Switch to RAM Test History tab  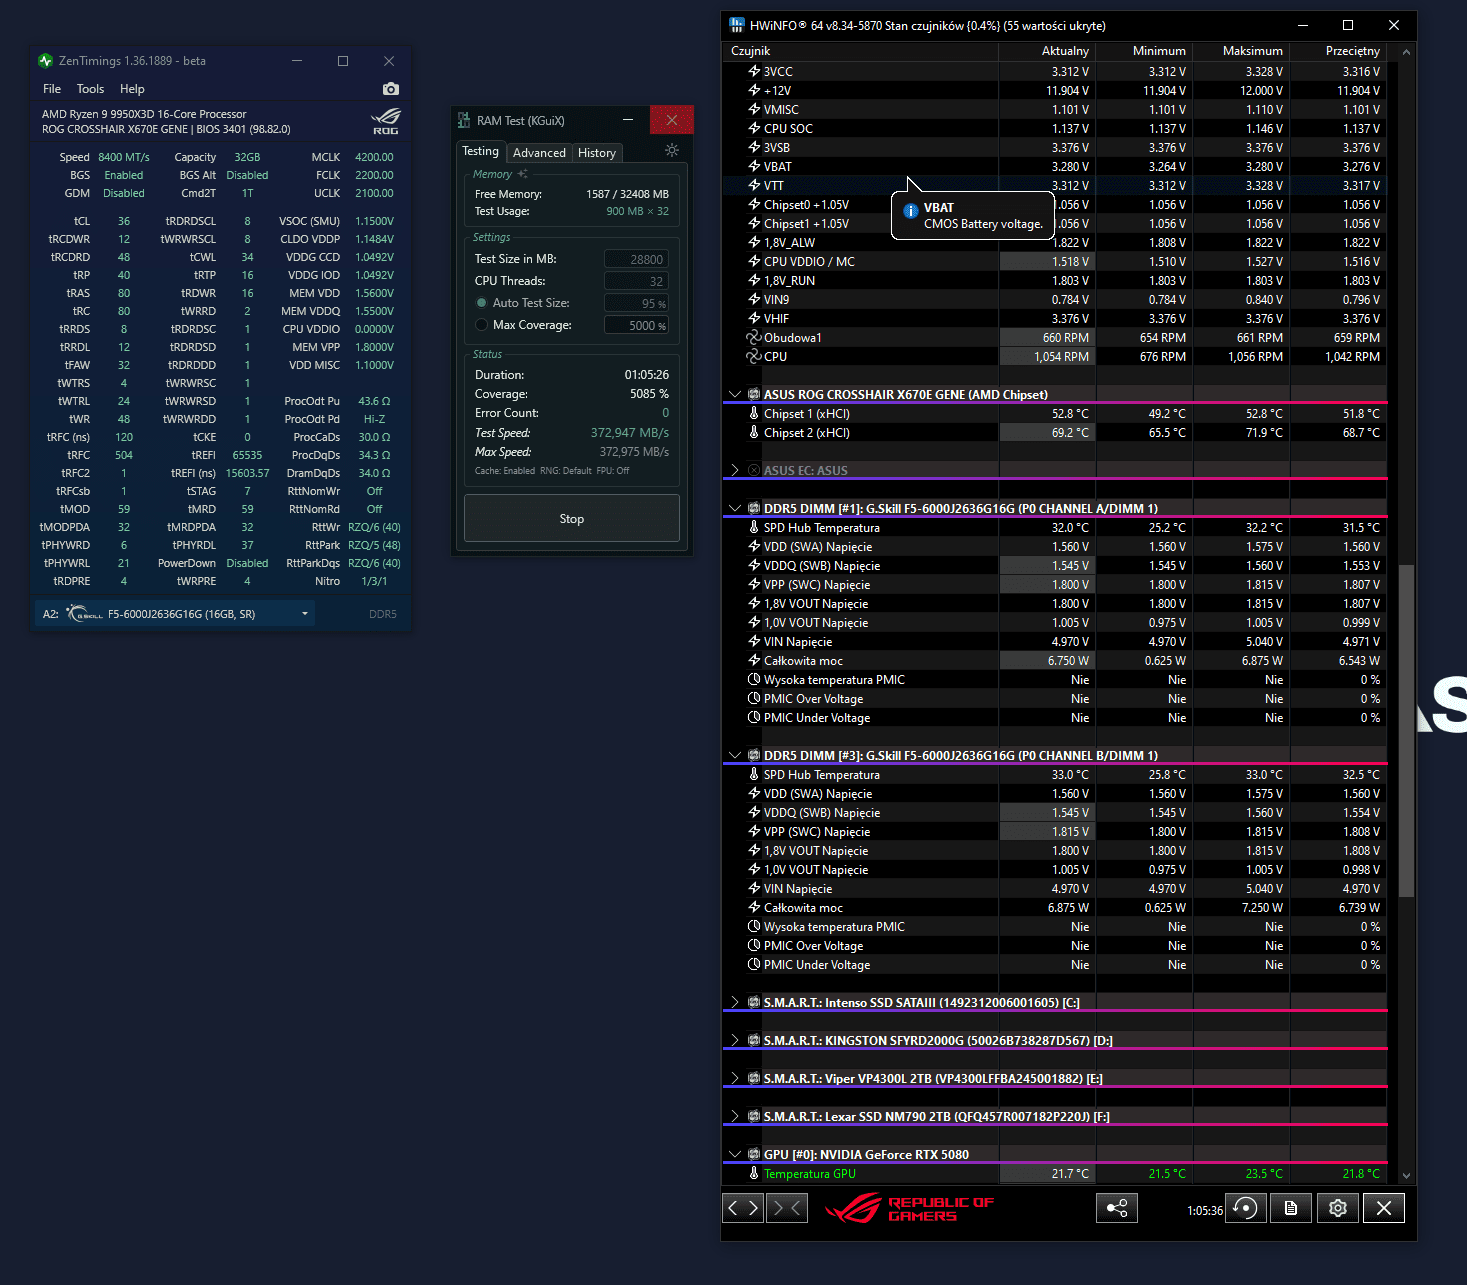(x=597, y=153)
